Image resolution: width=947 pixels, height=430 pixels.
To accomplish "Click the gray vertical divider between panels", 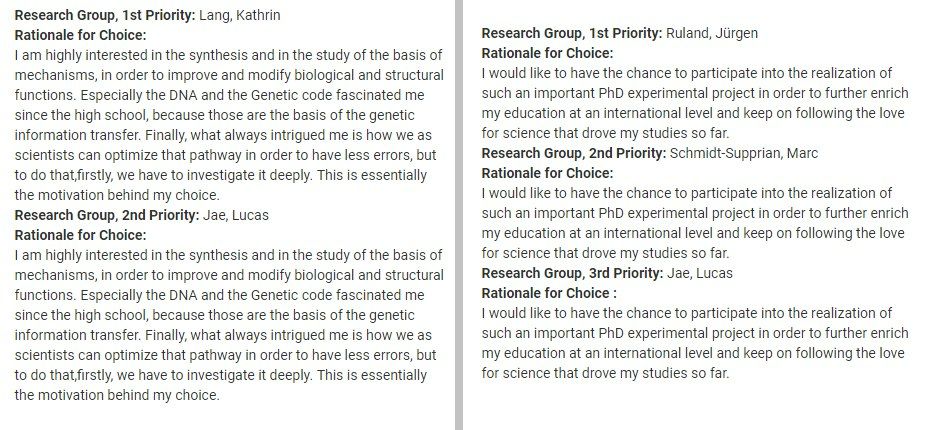I will pos(459,215).
